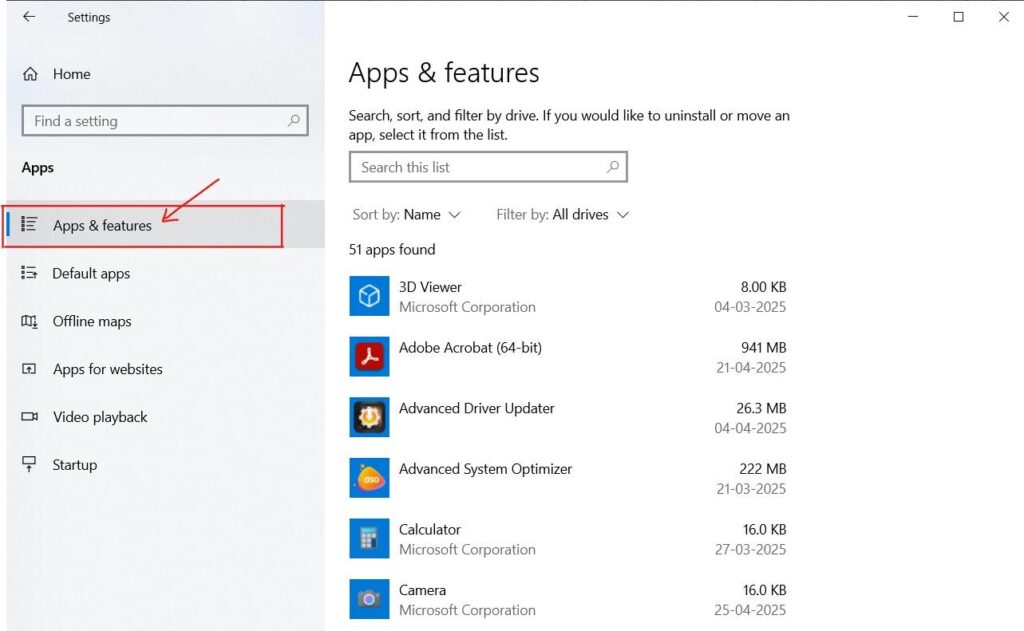The image size is (1024, 631).
Task: Open Startup apps settings
Action: click(74, 464)
